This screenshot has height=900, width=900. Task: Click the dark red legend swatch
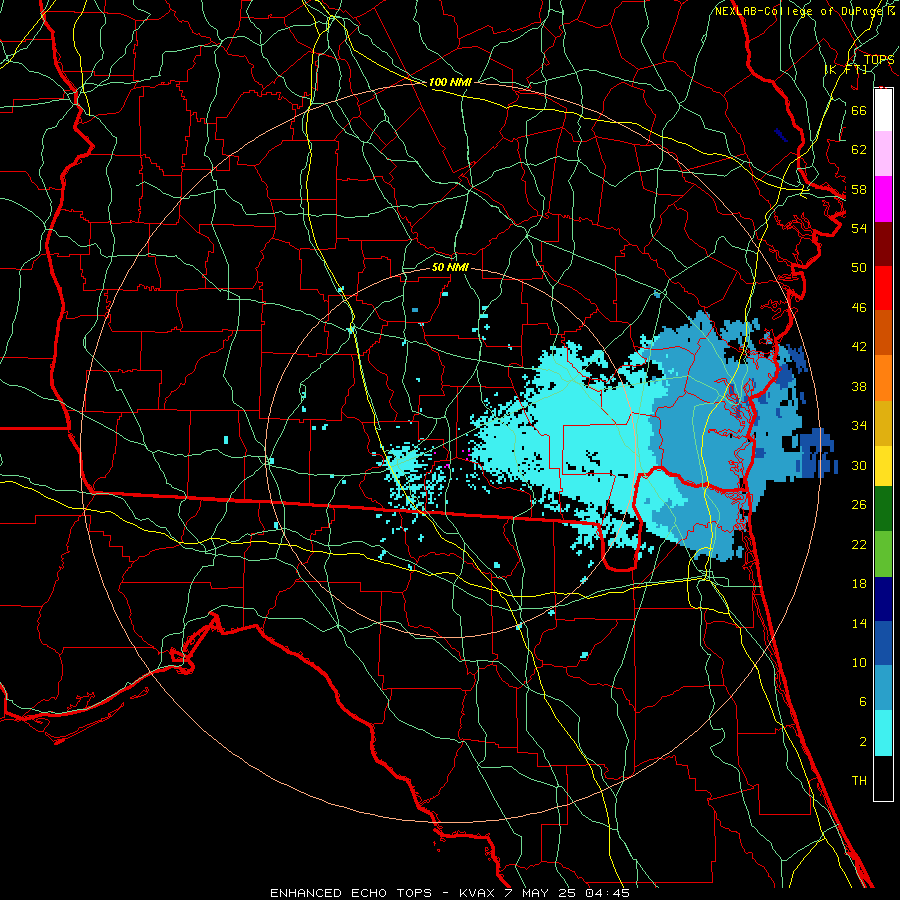[883, 243]
